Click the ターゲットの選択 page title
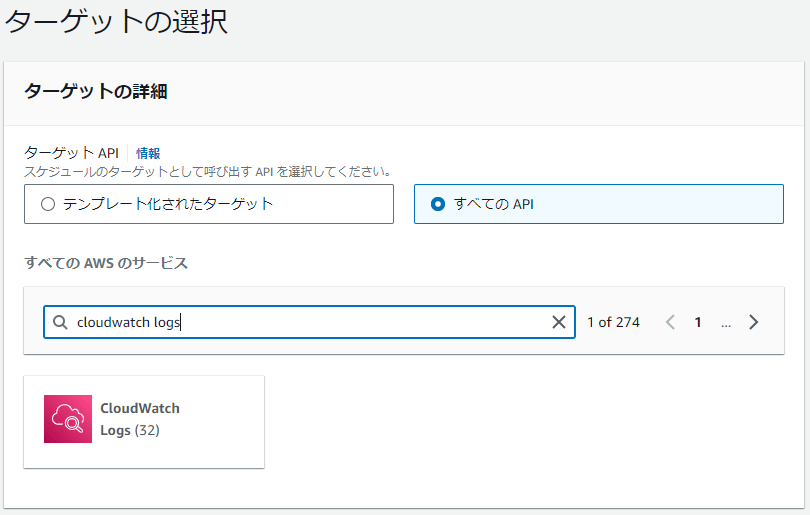 [x=116, y=22]
